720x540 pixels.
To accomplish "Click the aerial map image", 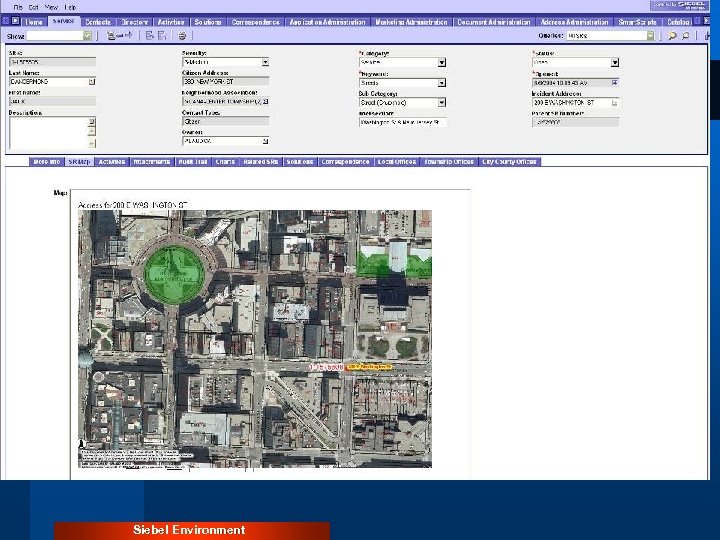I will (255, 339).
